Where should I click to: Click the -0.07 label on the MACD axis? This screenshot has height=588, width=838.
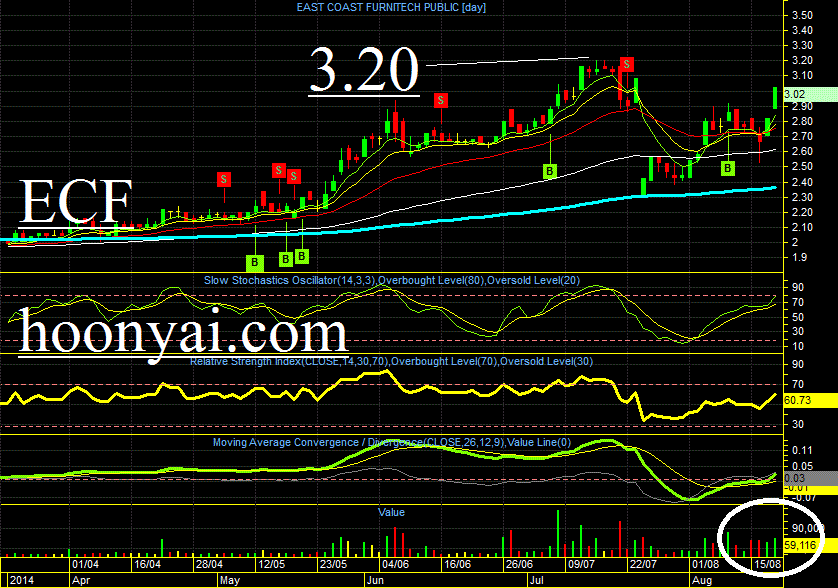[802, 498]
